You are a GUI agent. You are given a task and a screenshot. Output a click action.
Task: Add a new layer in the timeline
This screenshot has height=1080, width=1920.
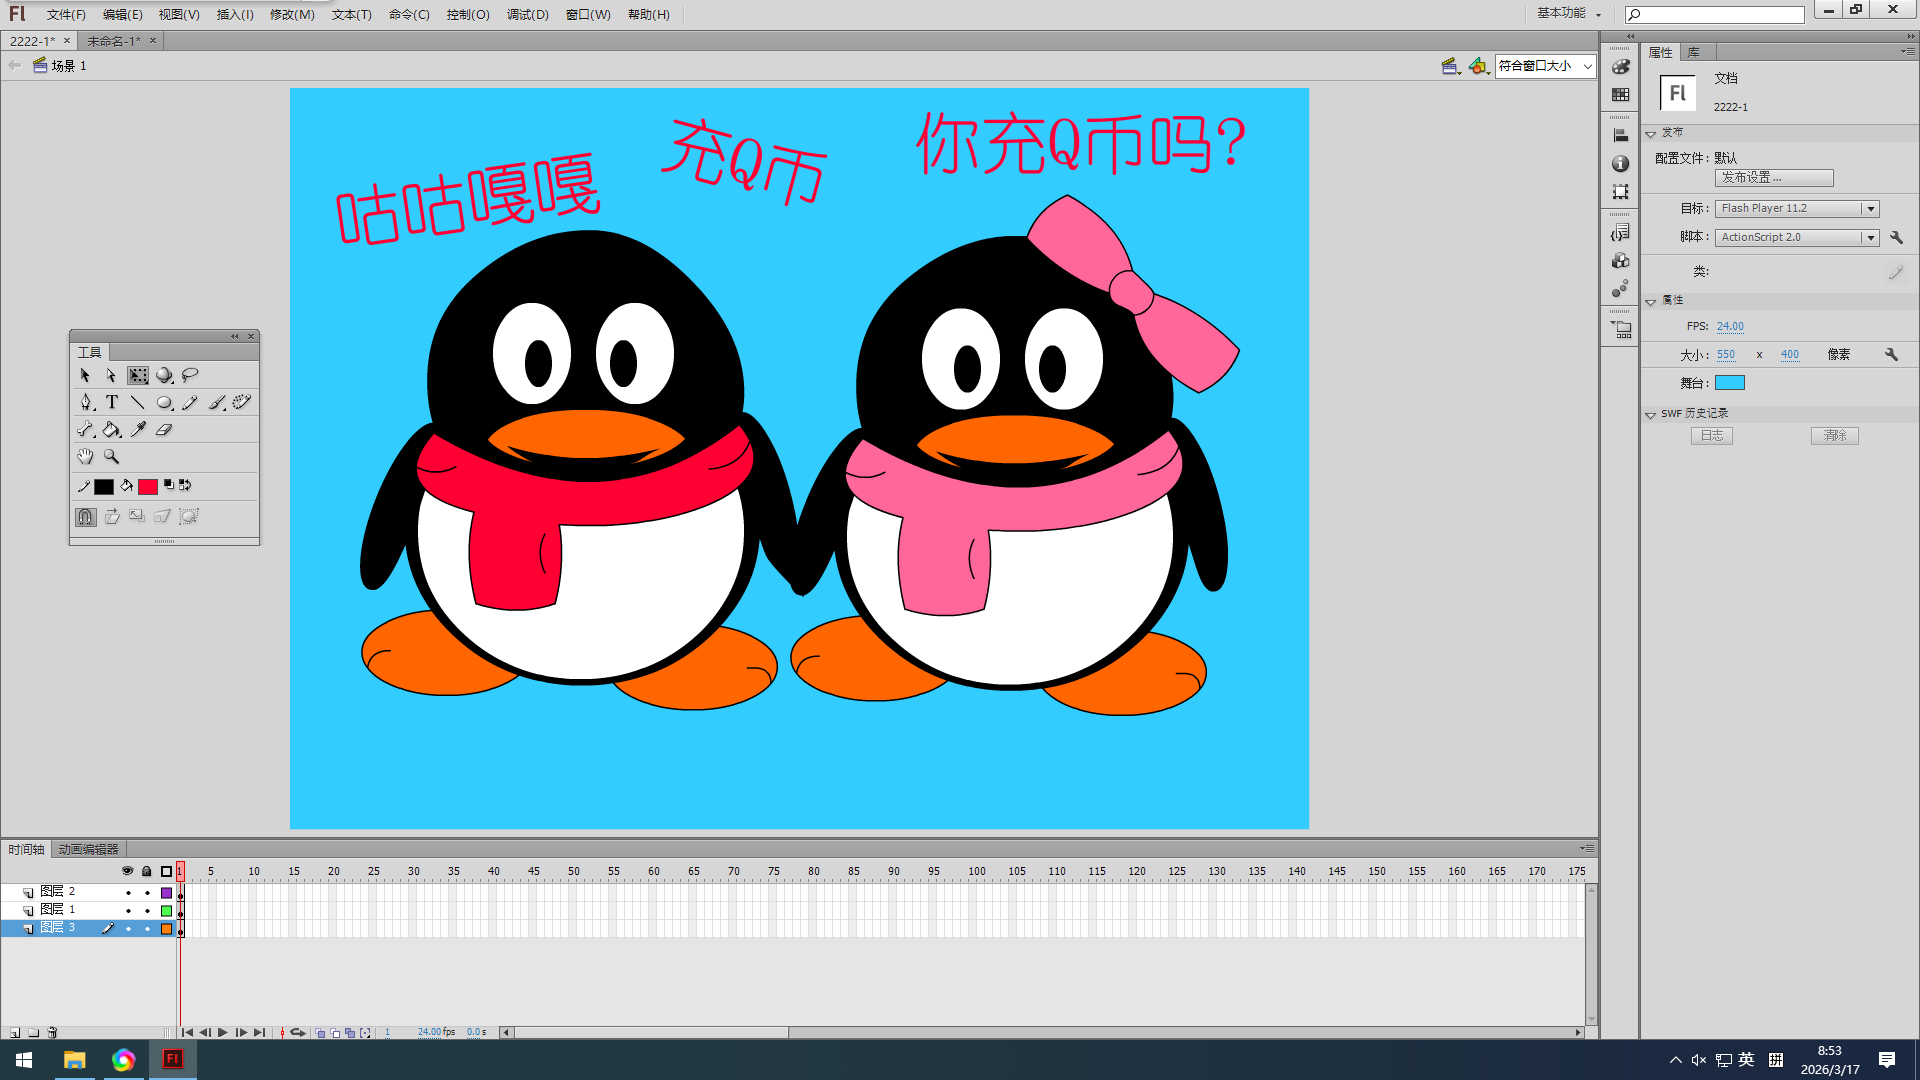pyautogui.click(x=13, y=1032)
